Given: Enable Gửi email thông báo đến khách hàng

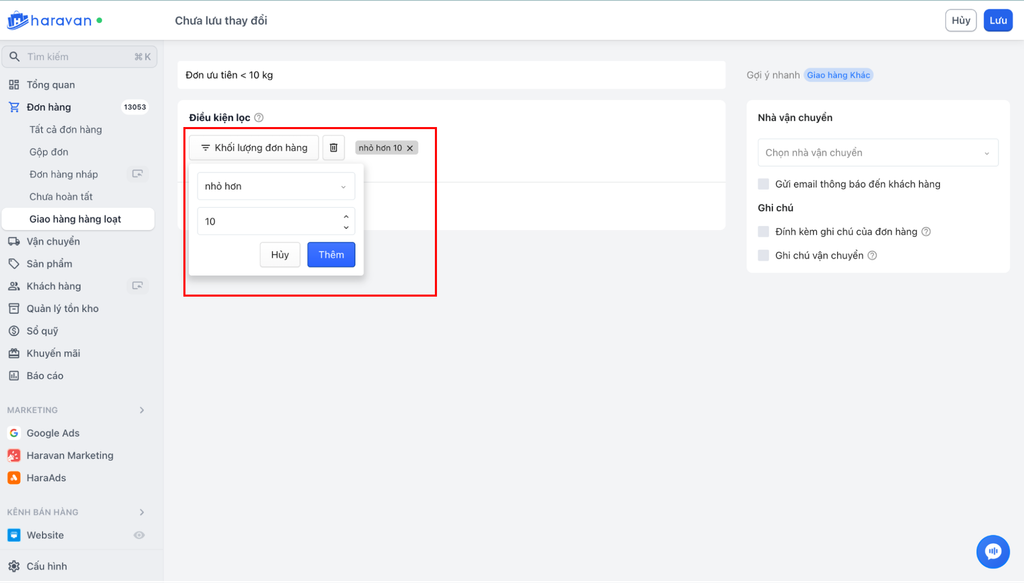Looking at the screenshot, I should tap(764, 184).
